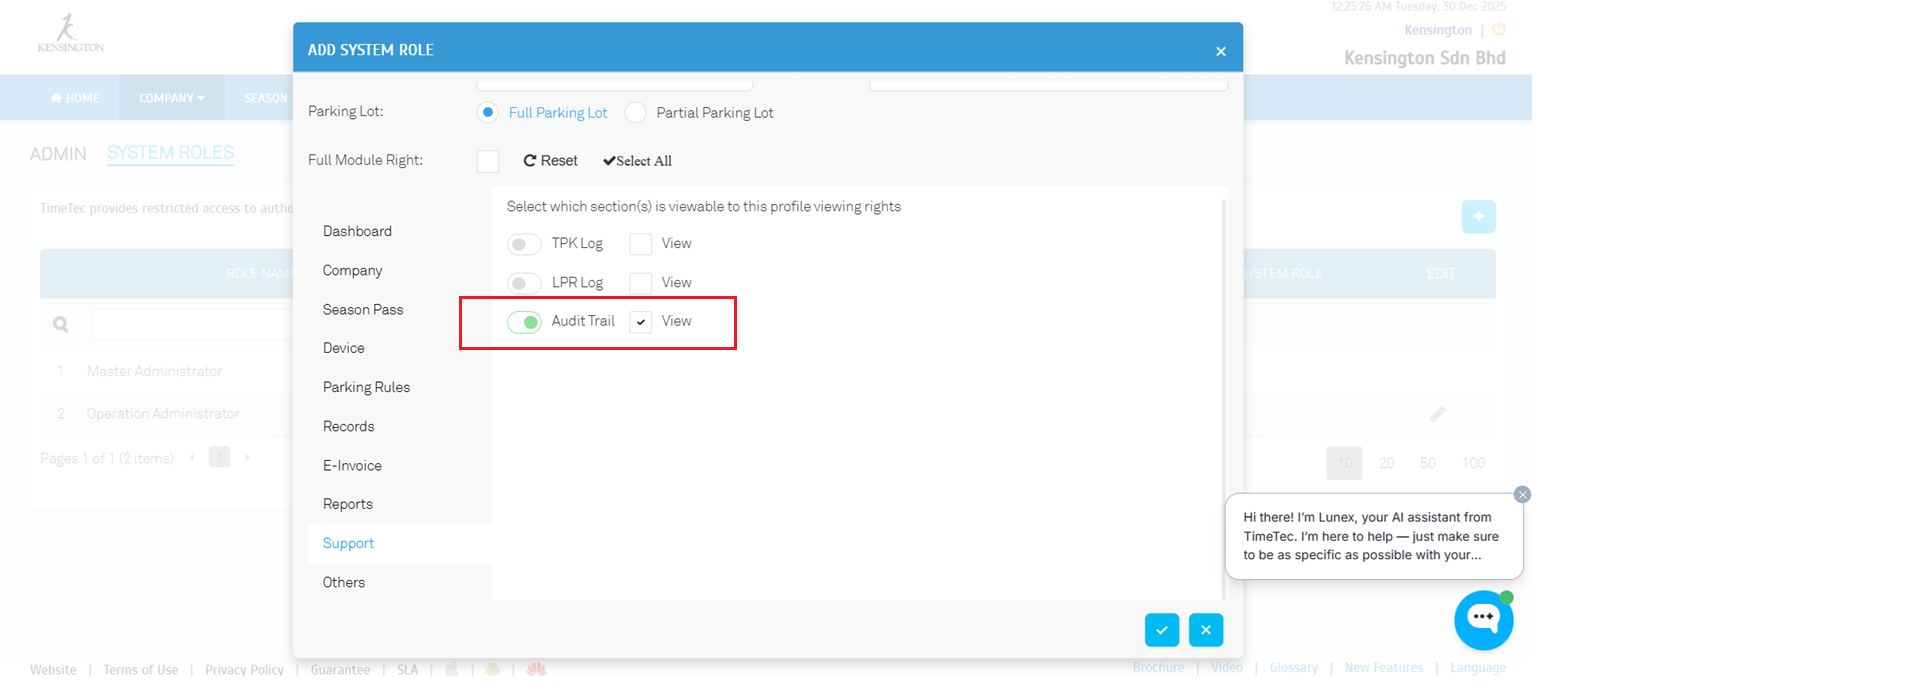Select the Others section
The width and height of the screenshot is (1910, 696).
[x=344, y=582]
